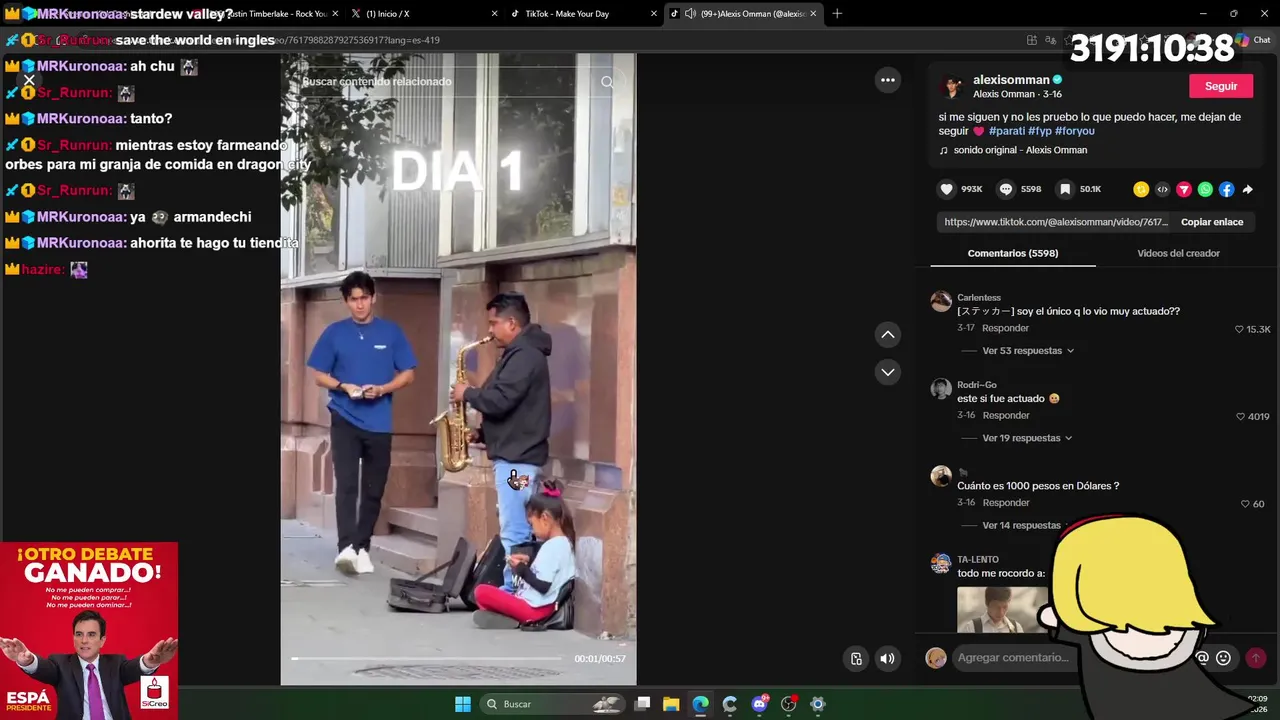Screen dimensions: 1280x720
Task: Switch to 'Videos del creador' tab
Action: [1178, 253]
